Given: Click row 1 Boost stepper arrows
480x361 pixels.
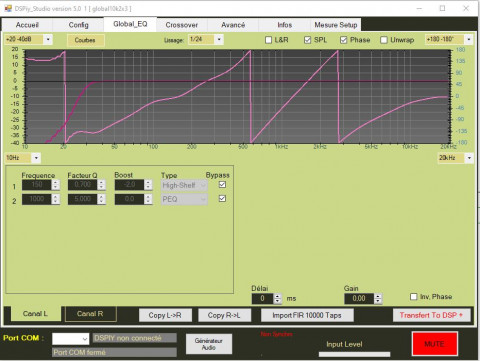Looking at the screenshot, I should pyautogui.click(x=148, y=185).
